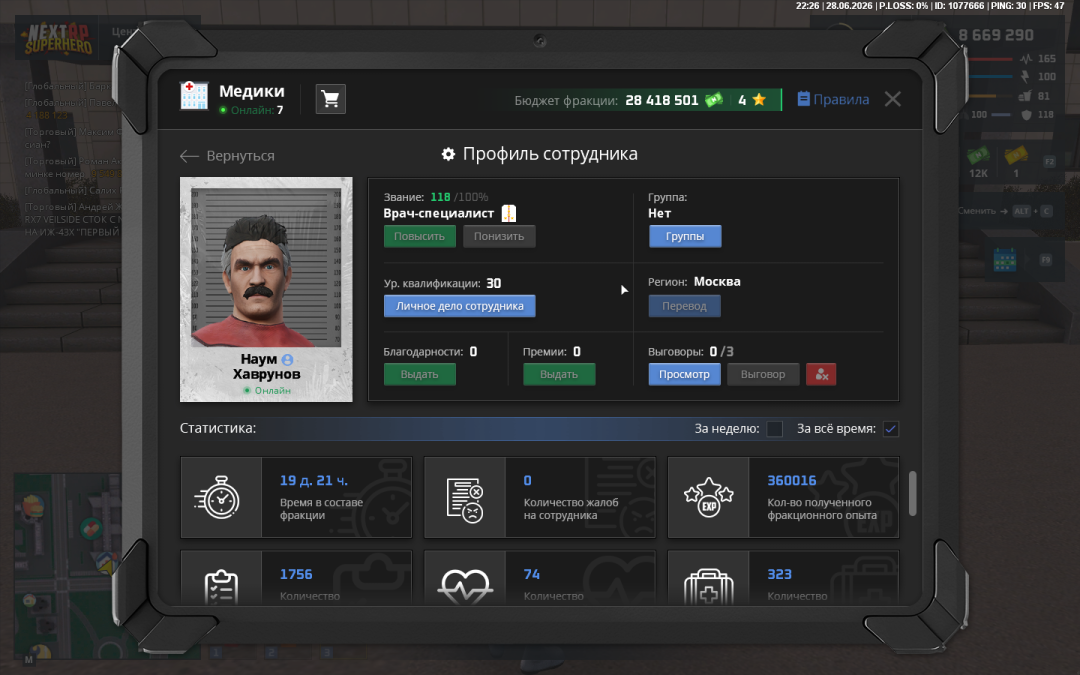The width and height of the screenshot is (1080, 675).
Task: Click the money balance 8 669 290 in HUD
Action: [x=996, y=35]
